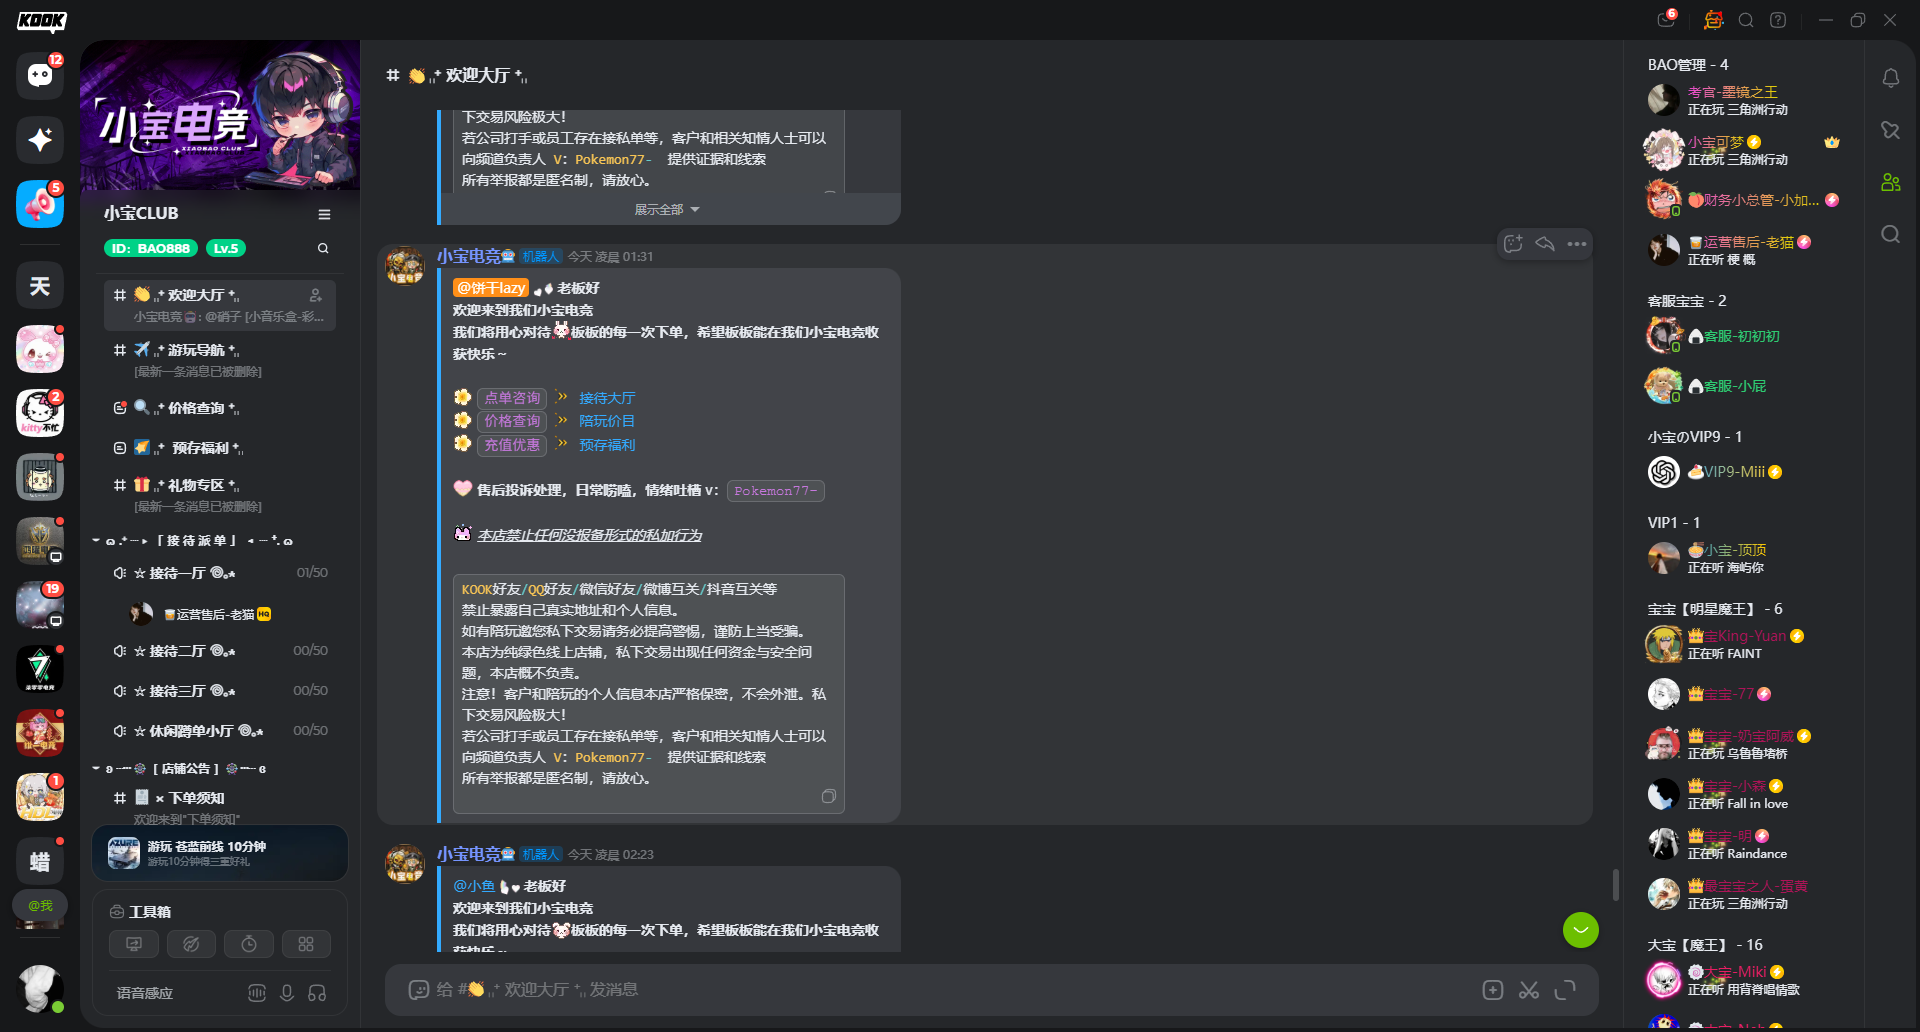Screen dimensions: 1920x1032
Task: Select the 预存福利 channel
Action: click(220, 448)
